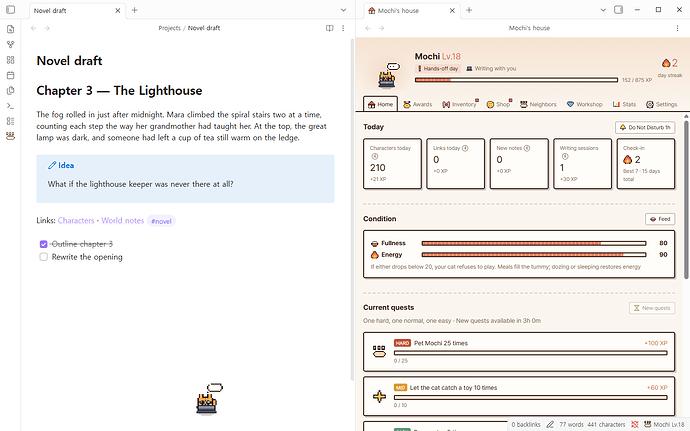The height and width of the screenshot is (431, 690).
Task: Go back in Mochi's house pane
Action: pyautogui.click(x=368, y=28)
